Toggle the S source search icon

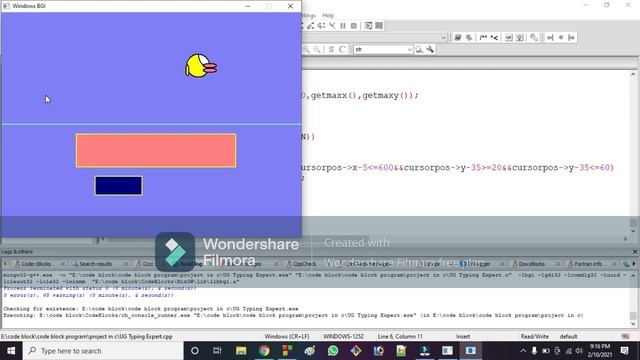(x=331, y=49)
